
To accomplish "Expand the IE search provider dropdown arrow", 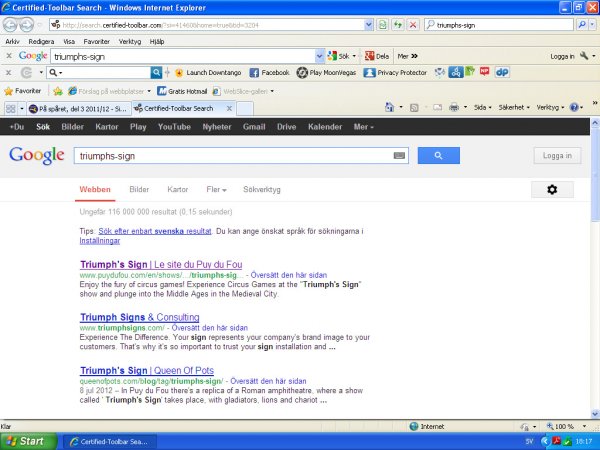I will [x=592, y=25].
